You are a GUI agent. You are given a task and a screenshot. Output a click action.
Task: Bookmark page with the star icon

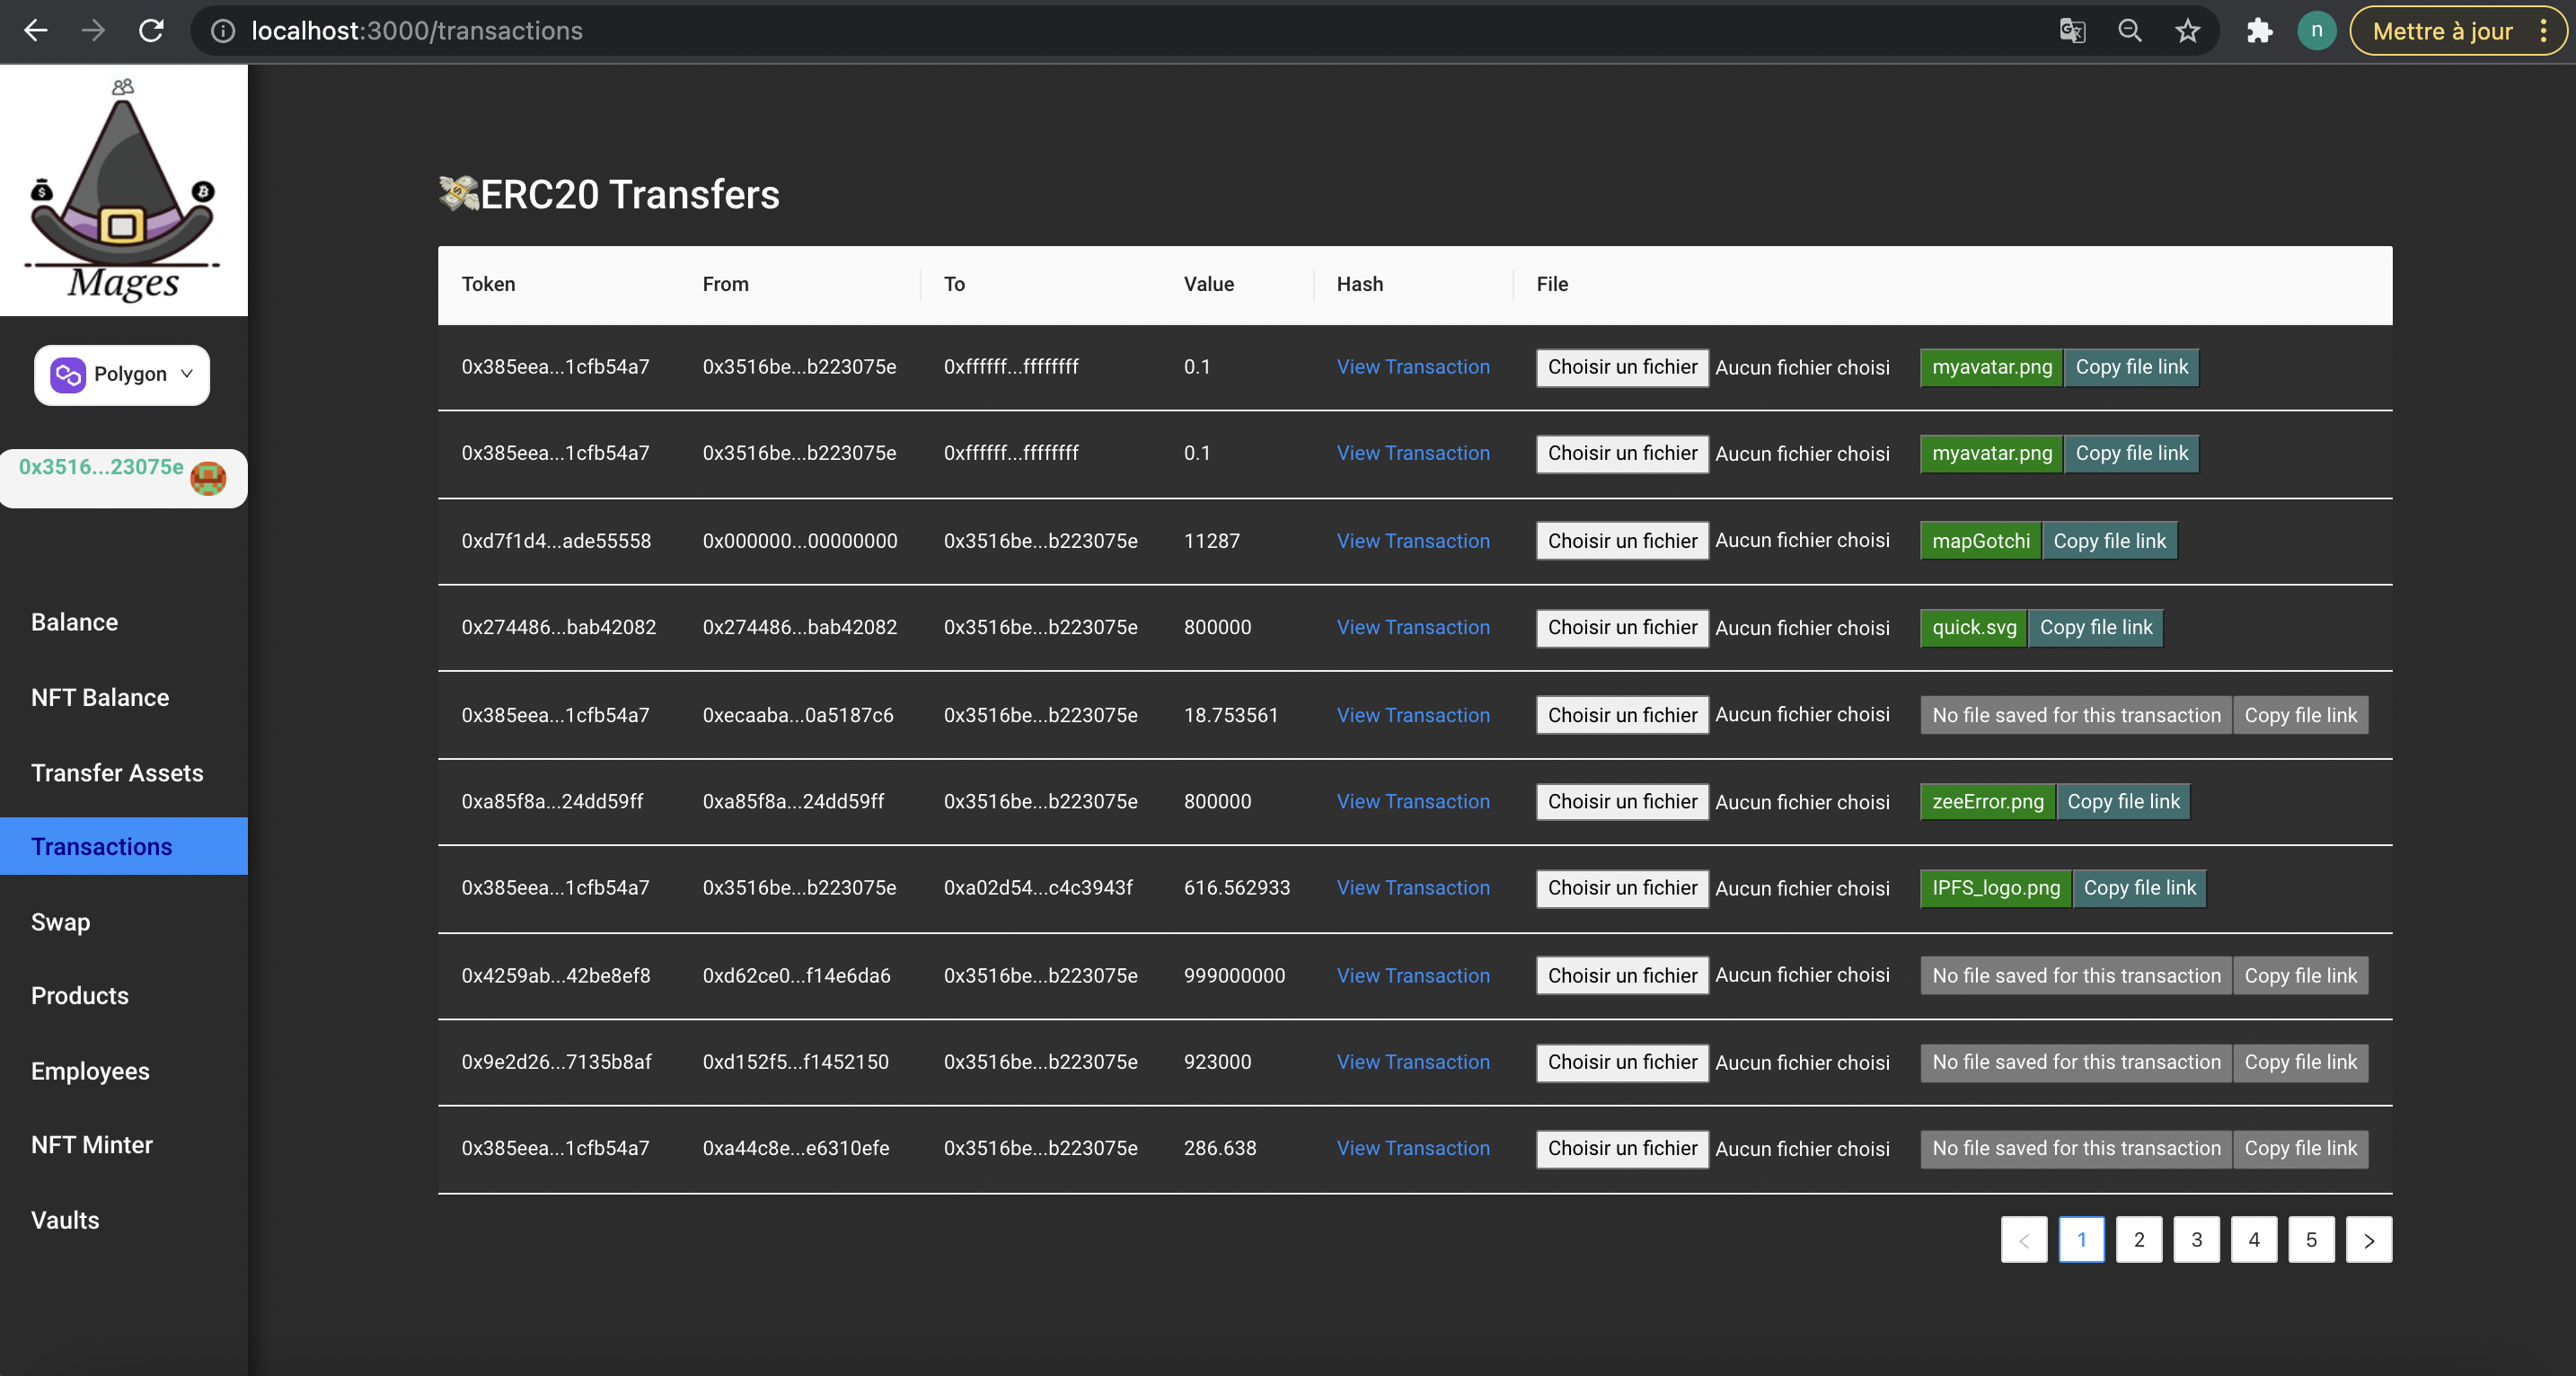(x=2187, y=31)
